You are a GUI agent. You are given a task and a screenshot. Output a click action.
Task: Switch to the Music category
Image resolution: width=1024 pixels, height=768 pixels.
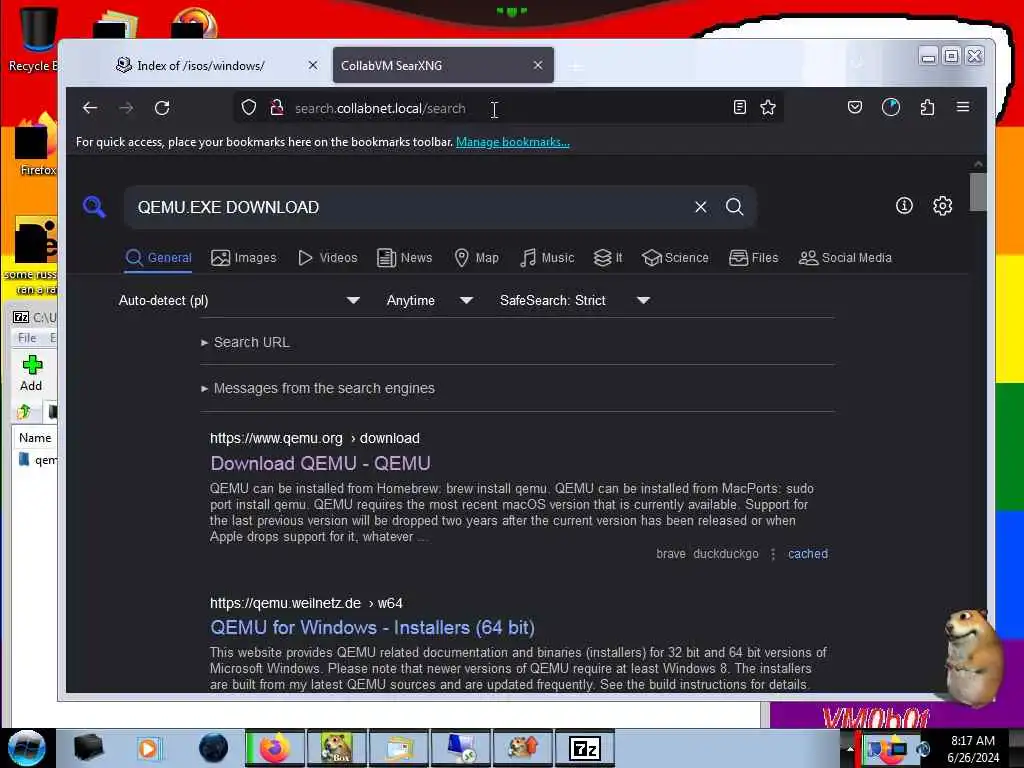tap(547, 258)
